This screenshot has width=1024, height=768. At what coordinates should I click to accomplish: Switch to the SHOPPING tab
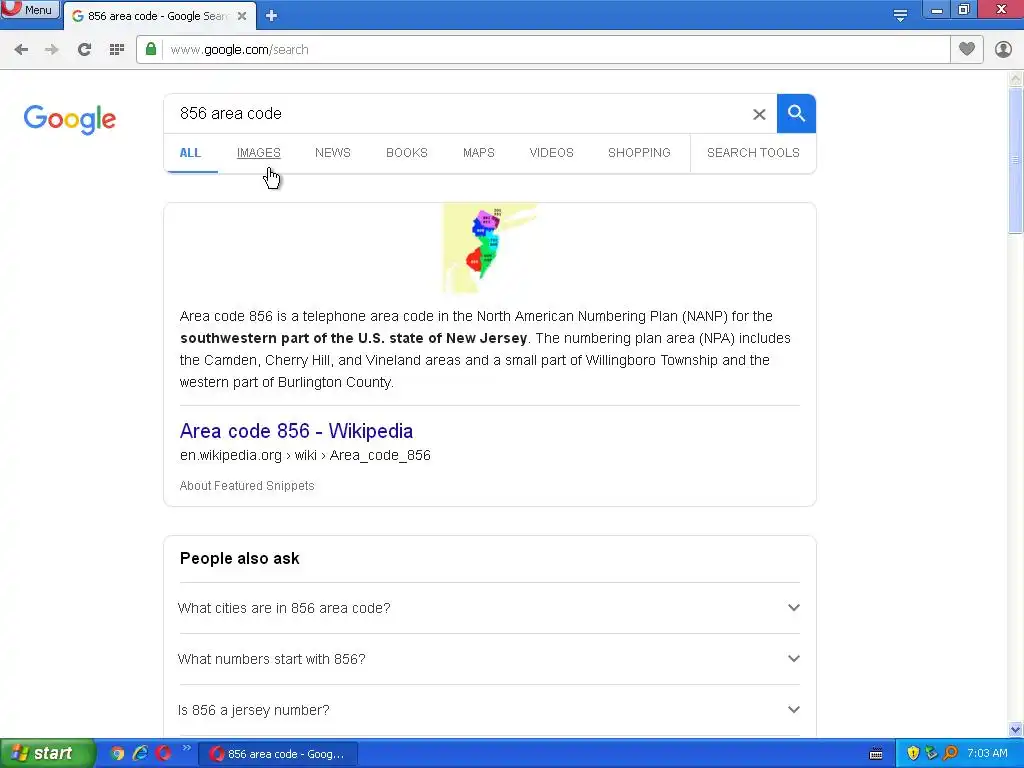639,153
